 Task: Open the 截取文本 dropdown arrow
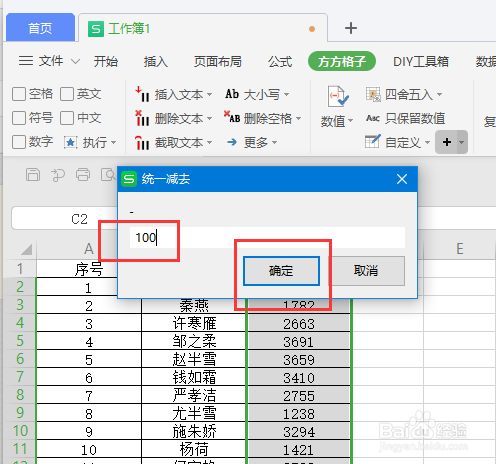click(x=209, y=142)
